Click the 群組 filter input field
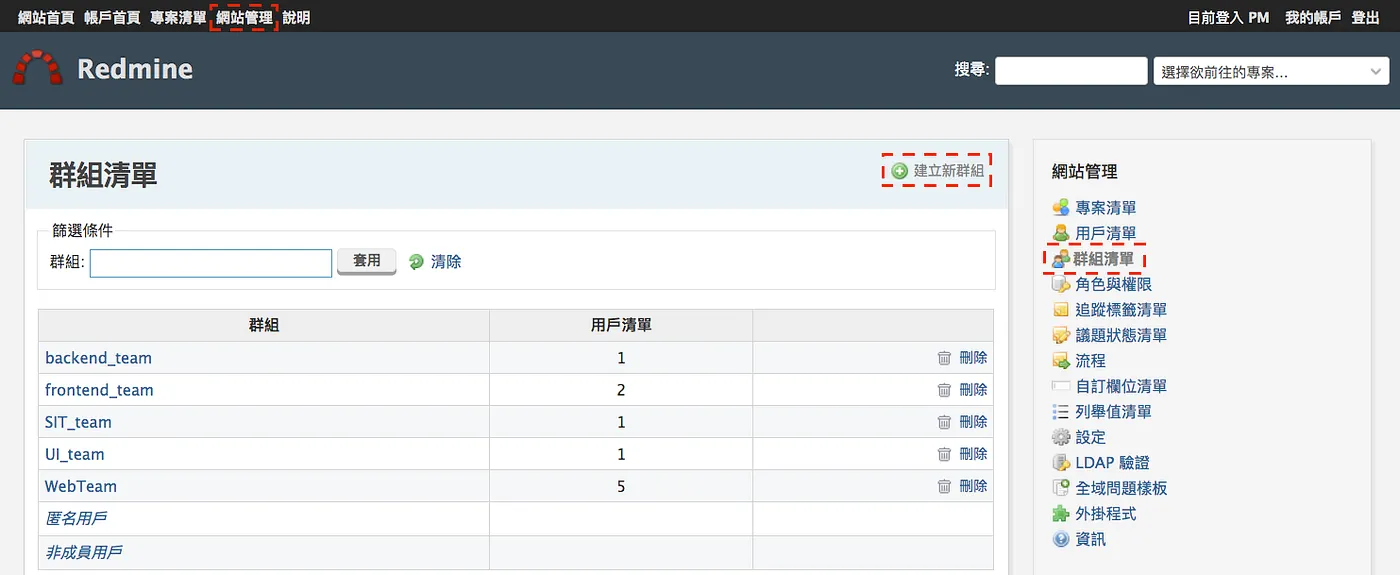1400x575 pixels. pyautogui.click(x=211, y=263)
